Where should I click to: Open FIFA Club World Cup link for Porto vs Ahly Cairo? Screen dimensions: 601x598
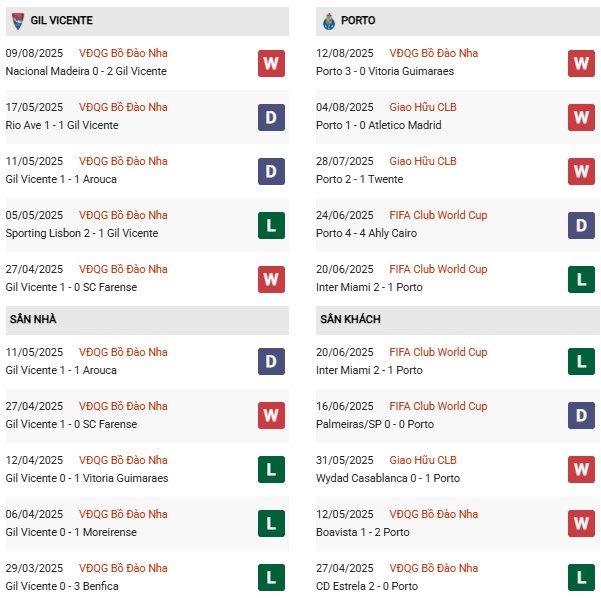[x=436, y=215]
